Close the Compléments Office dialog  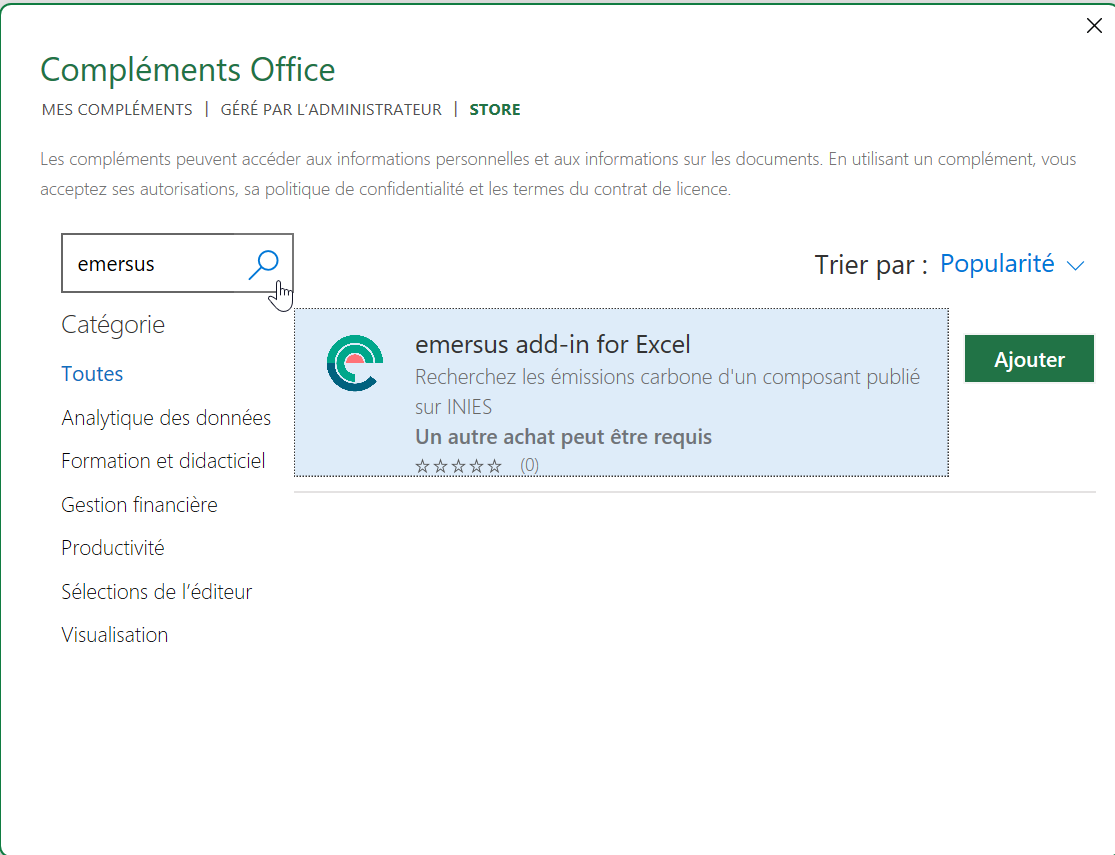1094,26
